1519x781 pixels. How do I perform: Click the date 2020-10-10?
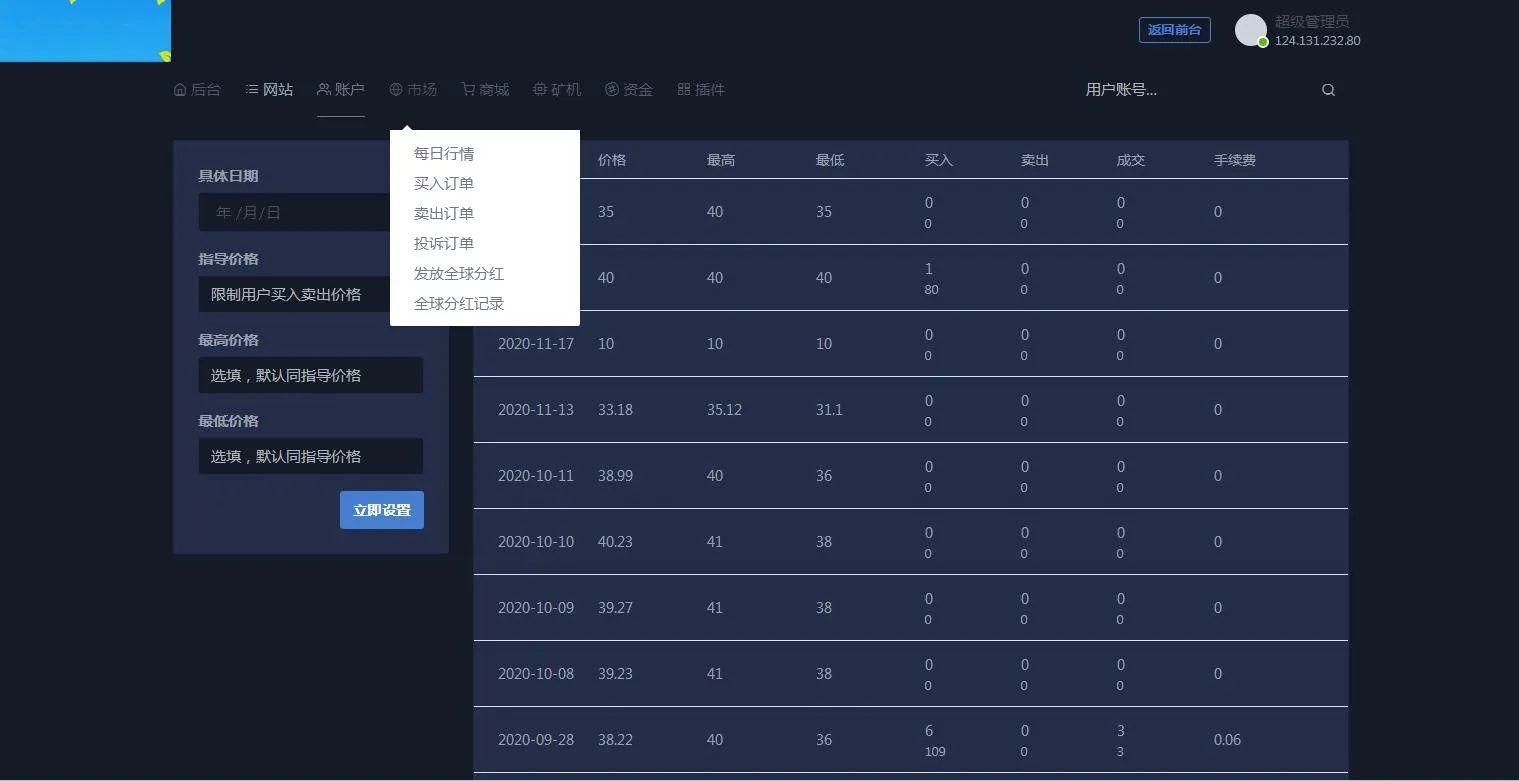coord(536,542)
